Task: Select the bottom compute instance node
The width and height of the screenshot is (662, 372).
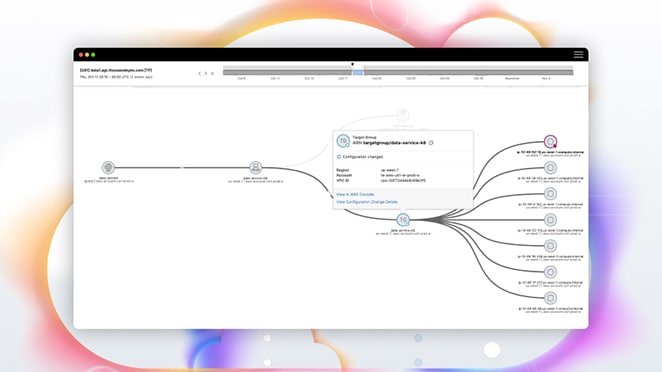Action: tap(550, 298)
